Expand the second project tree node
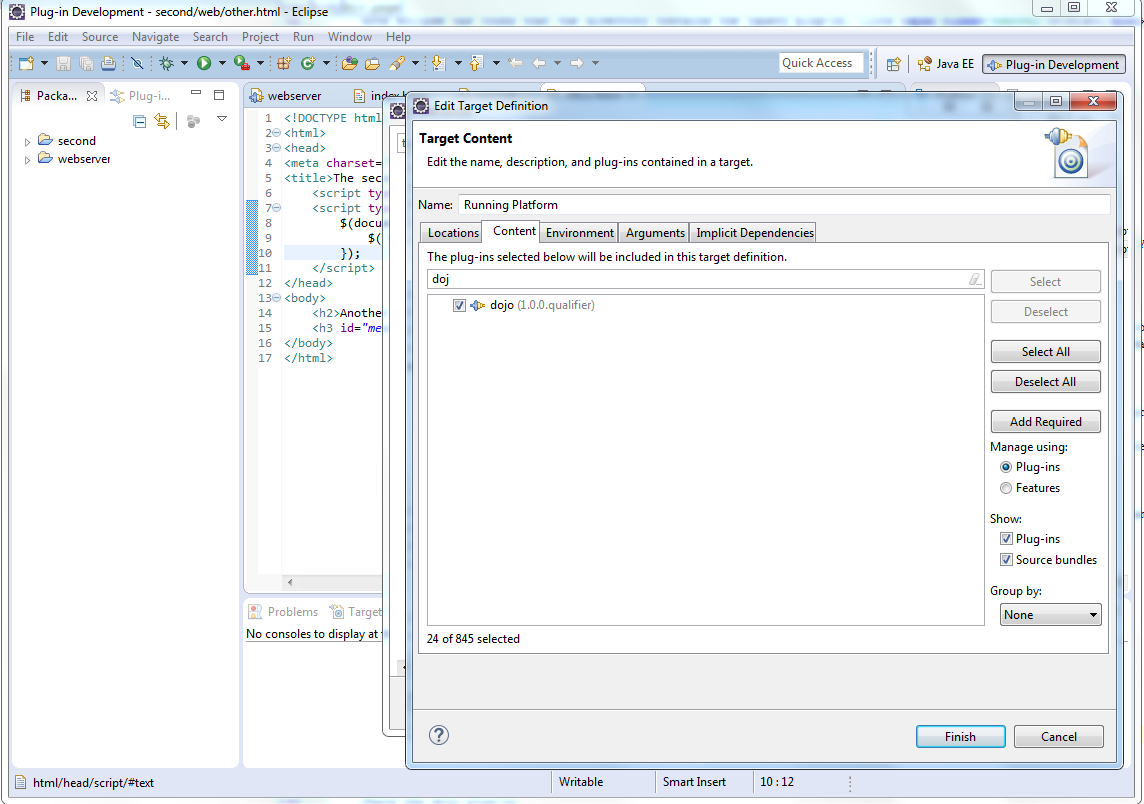Screen dimensions: 1144x804 pos(27,142)
